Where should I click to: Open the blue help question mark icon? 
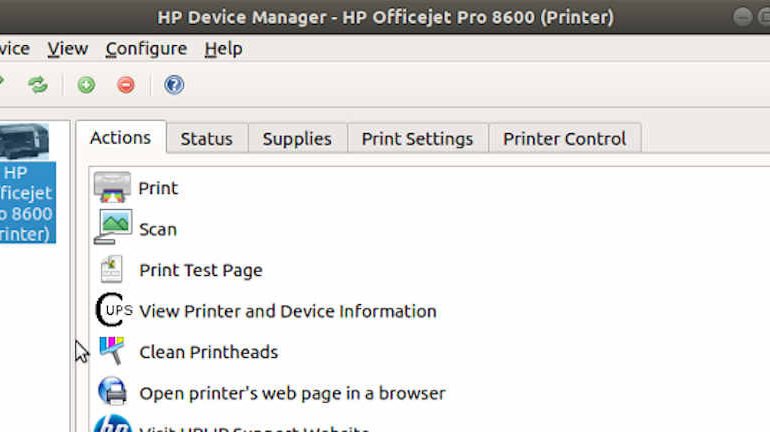click(174, 85)
